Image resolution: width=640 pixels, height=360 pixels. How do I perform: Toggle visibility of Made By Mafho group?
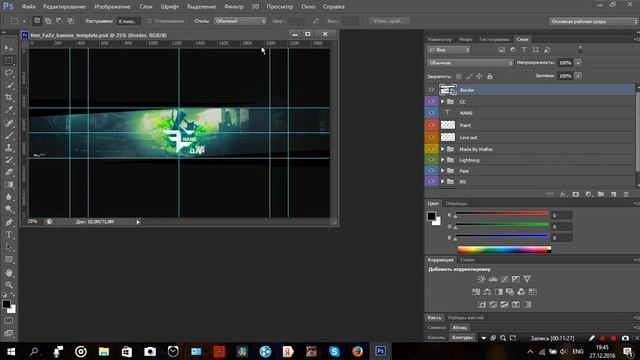pos(431,149)
